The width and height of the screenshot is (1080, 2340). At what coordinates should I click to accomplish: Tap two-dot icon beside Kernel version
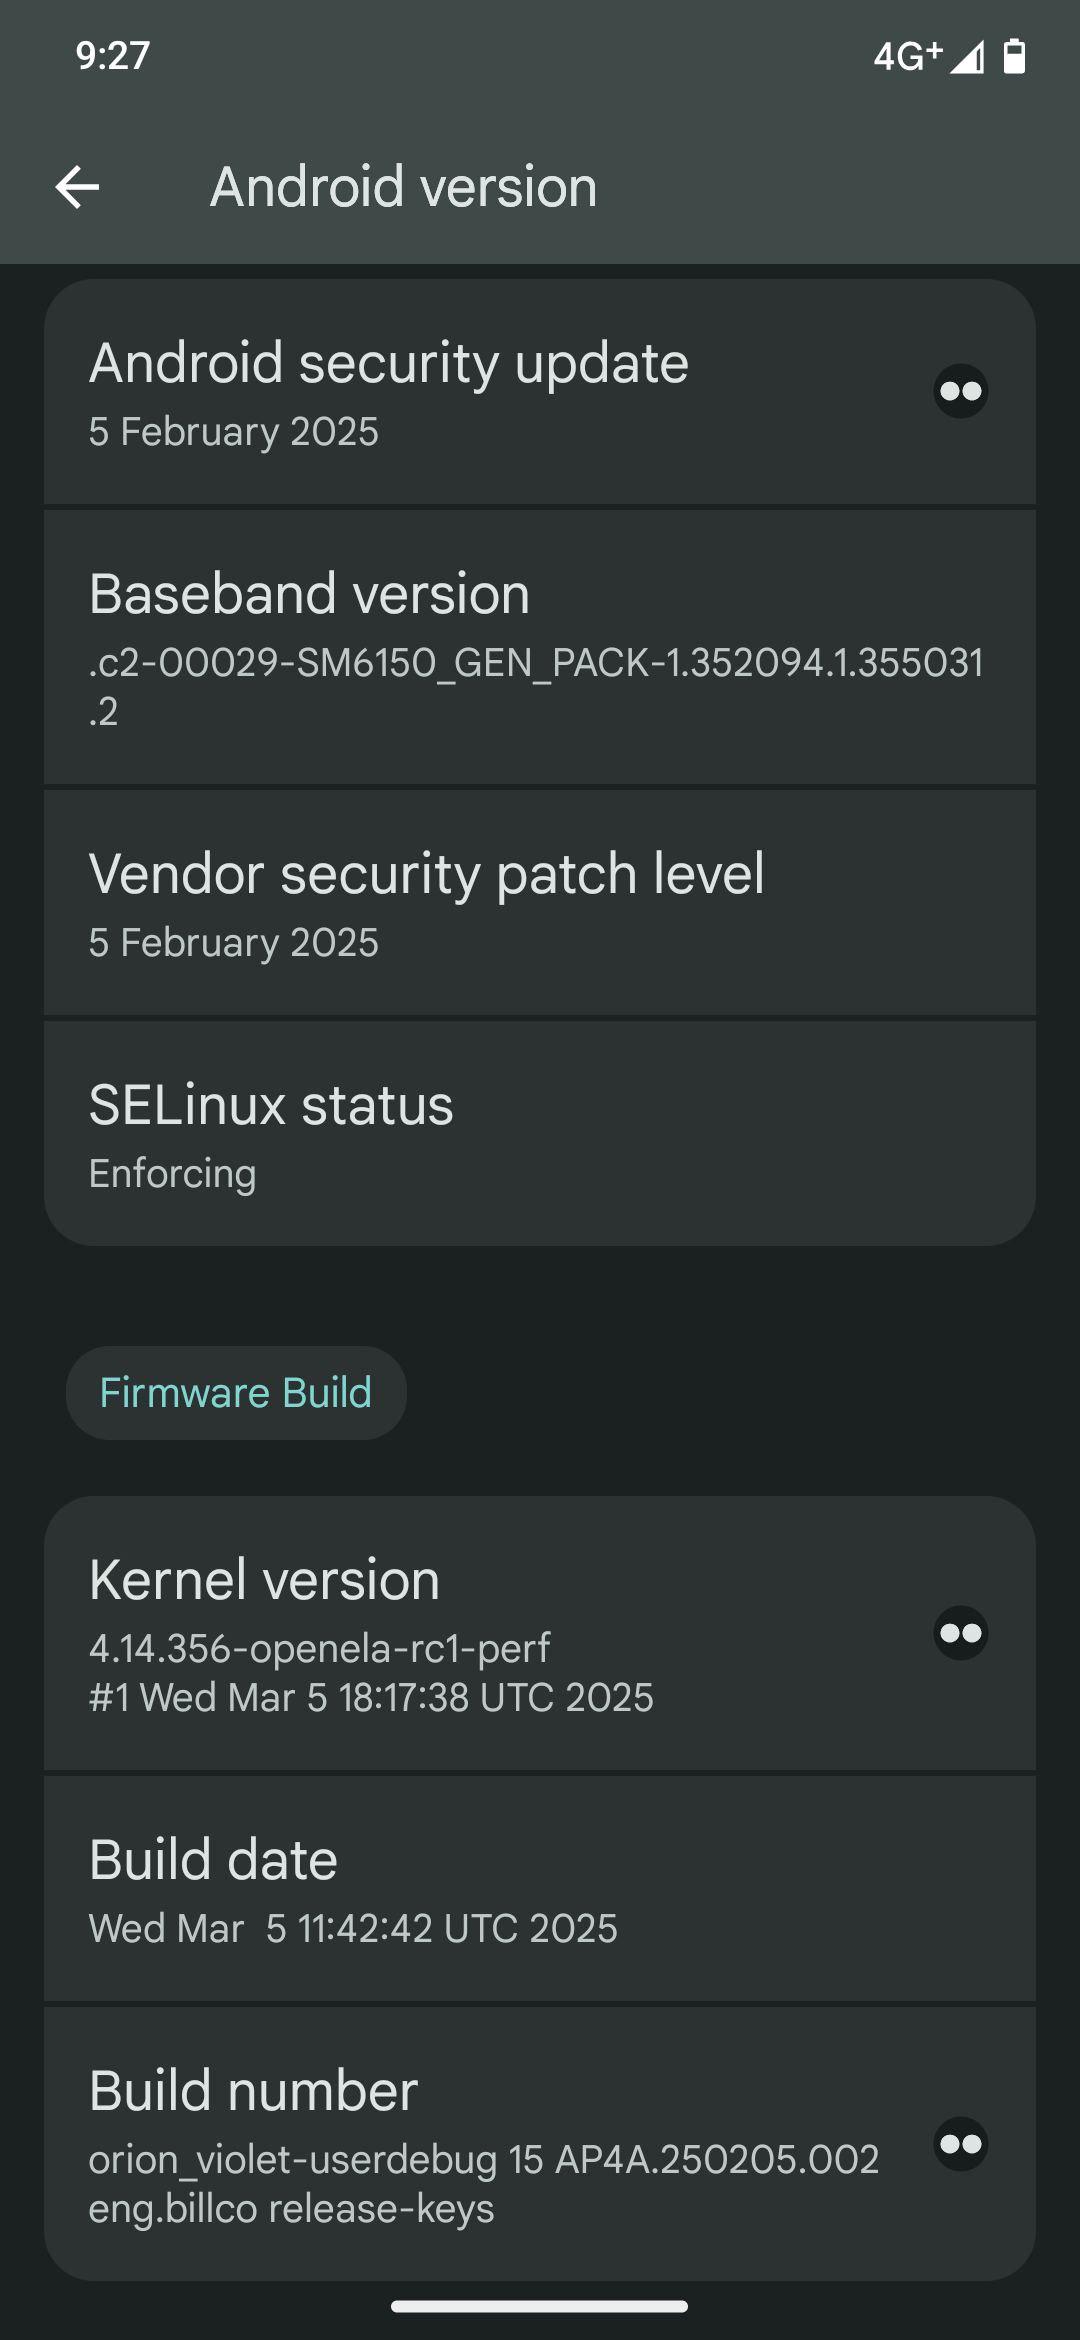961,1633
